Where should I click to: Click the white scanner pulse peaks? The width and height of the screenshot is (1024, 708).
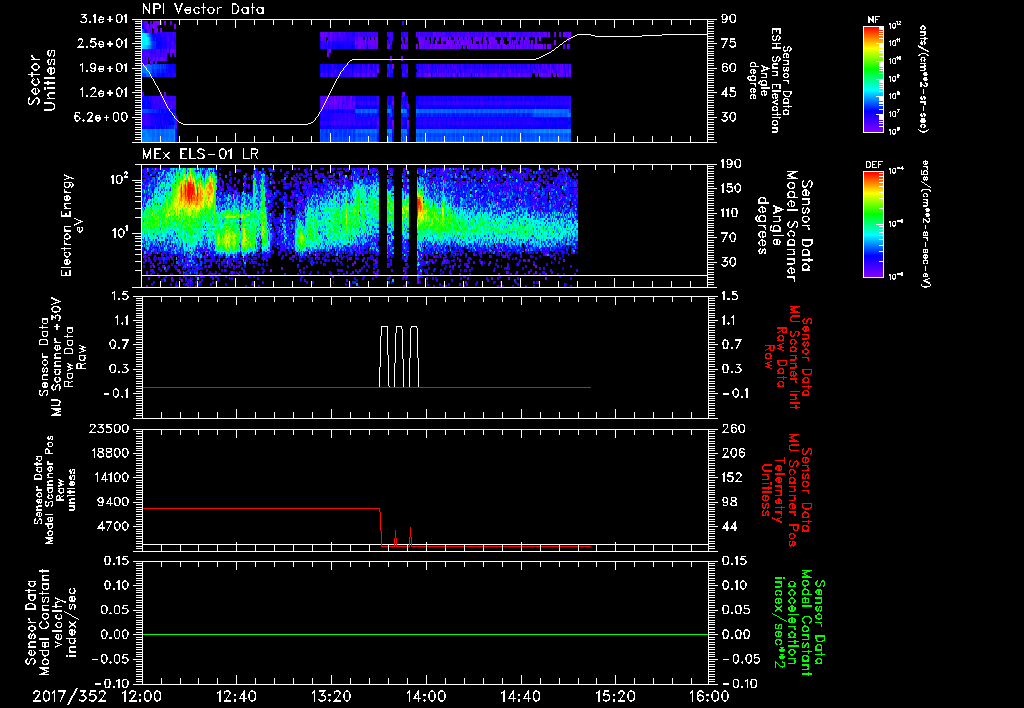399,356
